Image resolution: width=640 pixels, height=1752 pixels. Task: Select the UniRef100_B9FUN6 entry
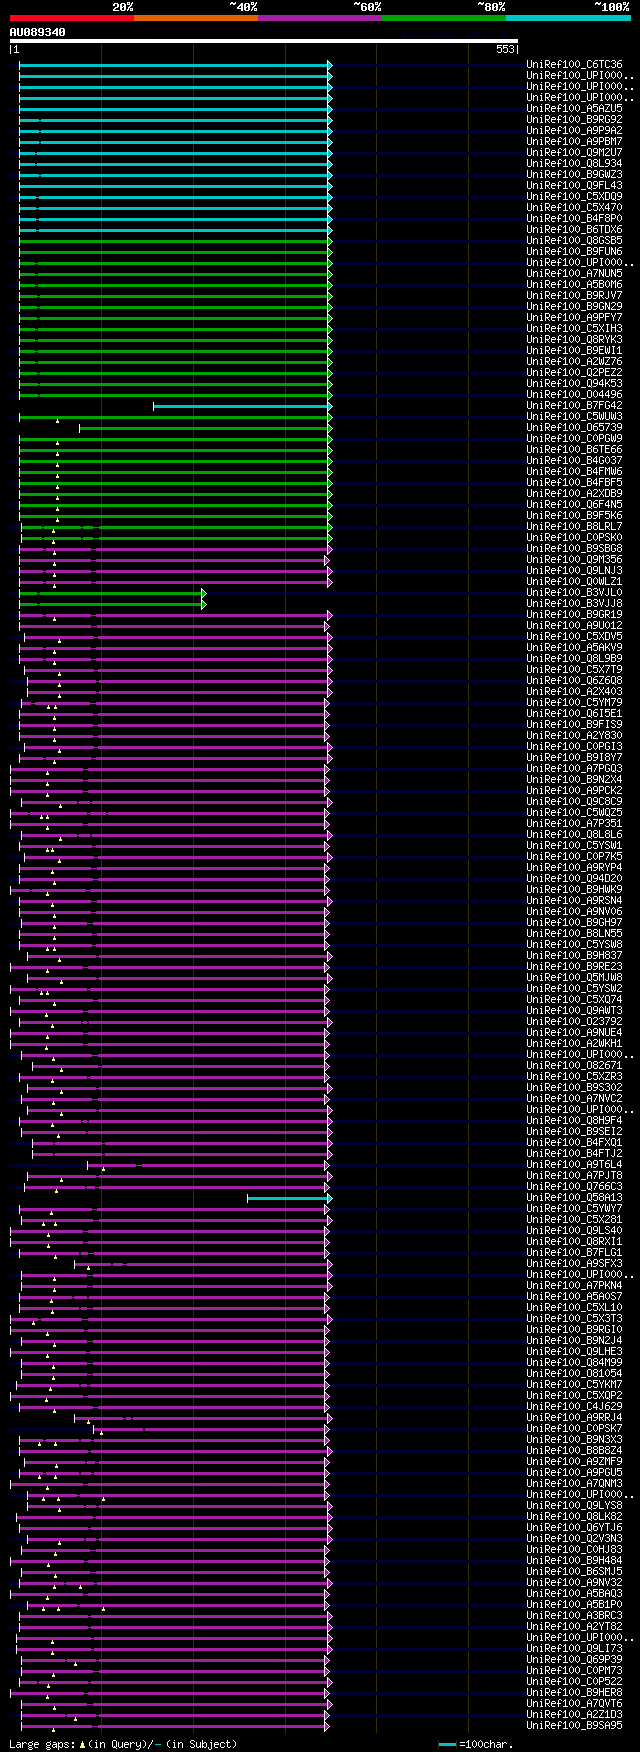point(574,252)
